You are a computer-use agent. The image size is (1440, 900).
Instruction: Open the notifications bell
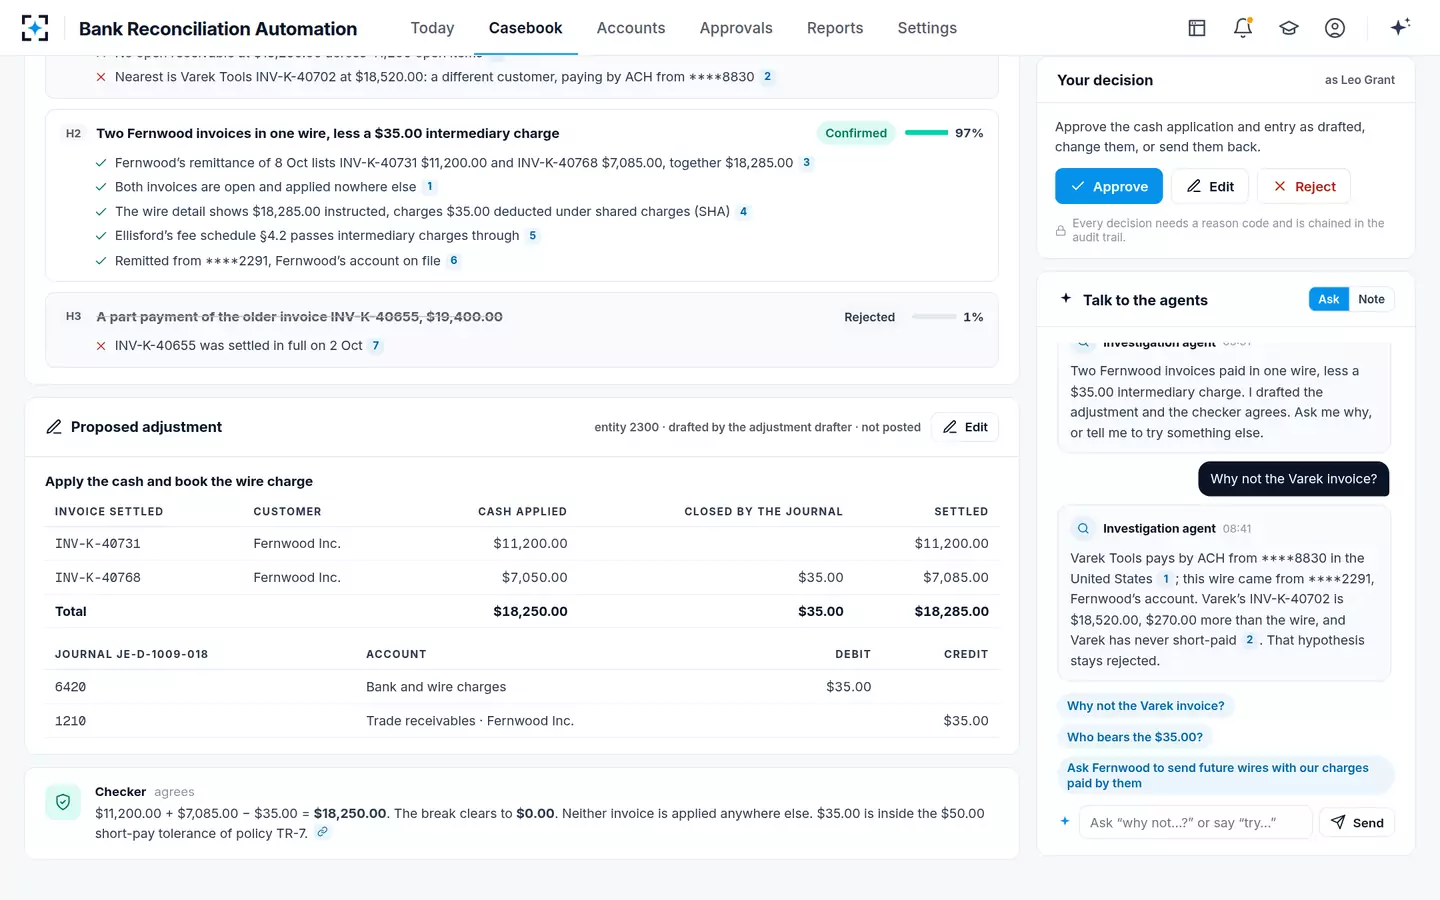click(1243, 28)
